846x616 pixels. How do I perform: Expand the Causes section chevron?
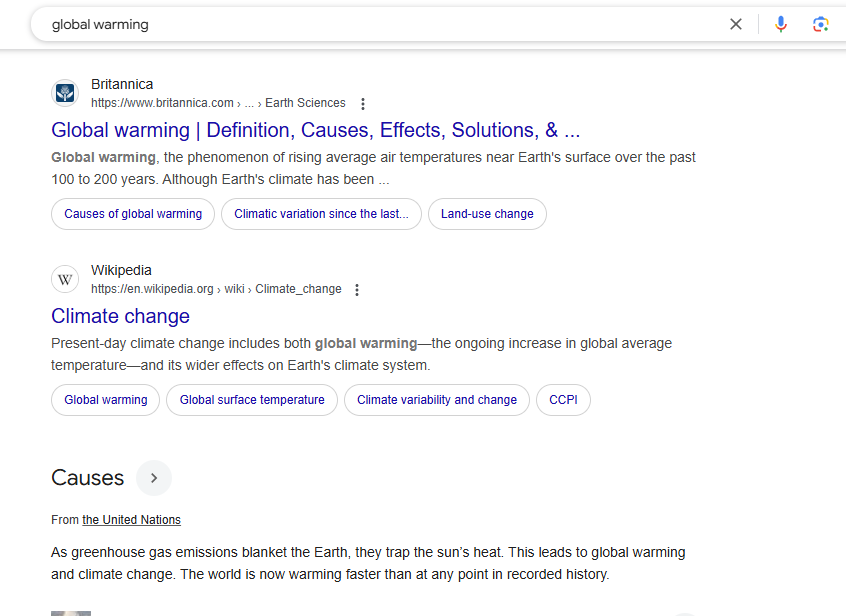click(x=154, y=478)
